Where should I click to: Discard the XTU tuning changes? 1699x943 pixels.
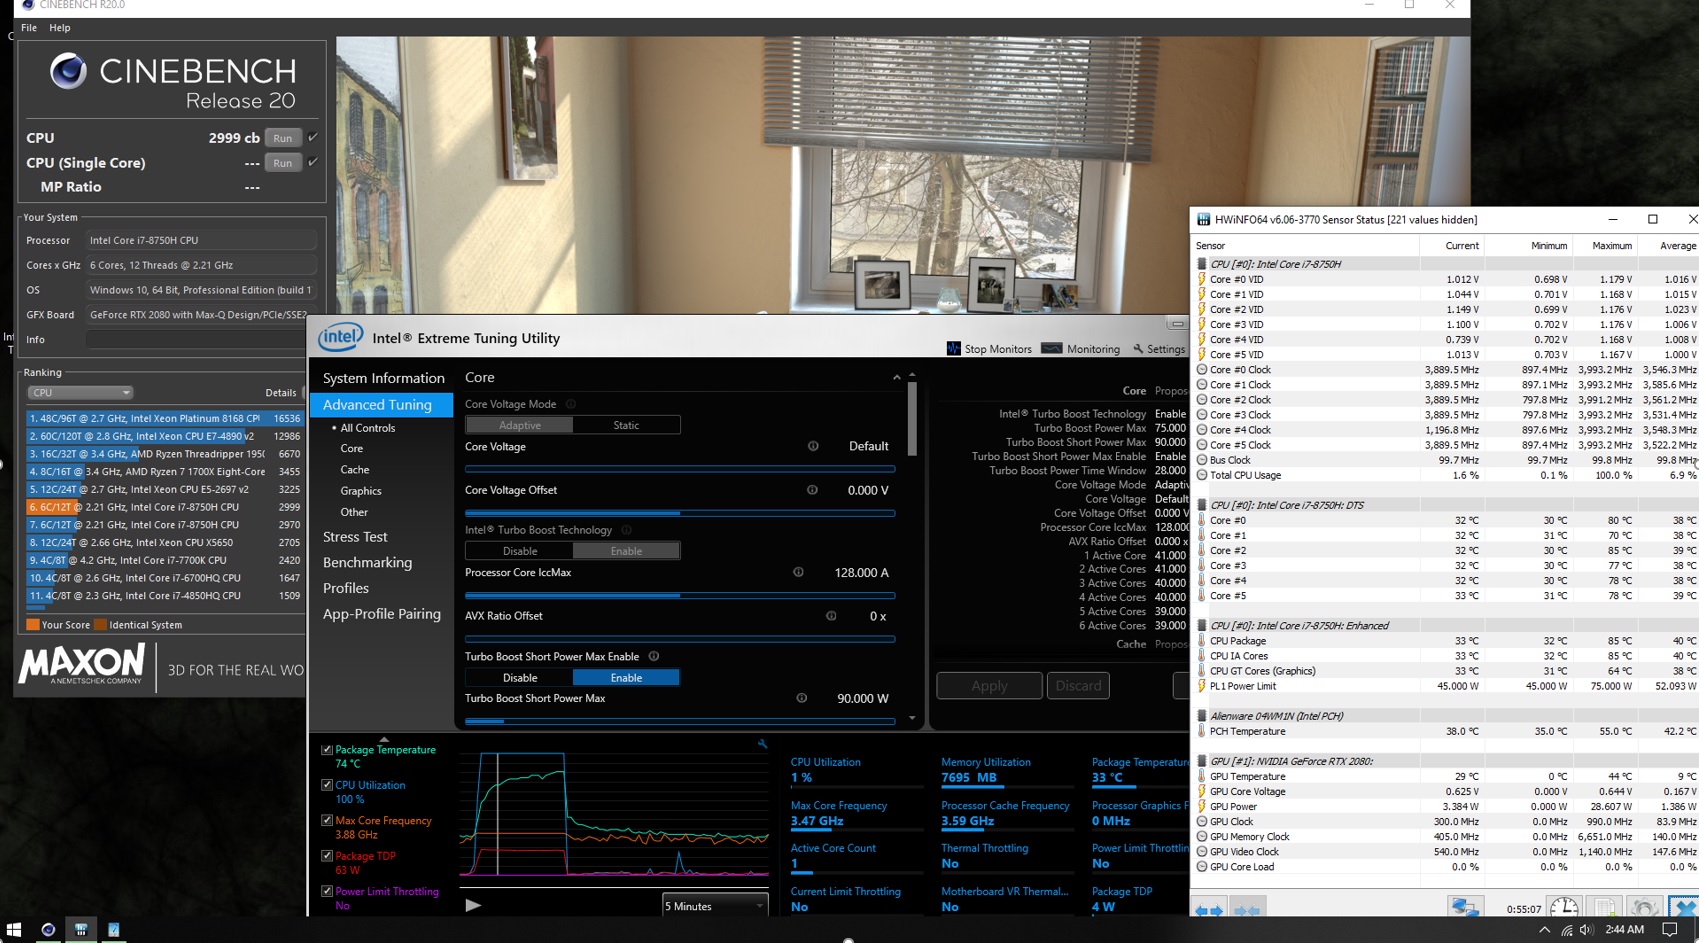coord(1078,685)
